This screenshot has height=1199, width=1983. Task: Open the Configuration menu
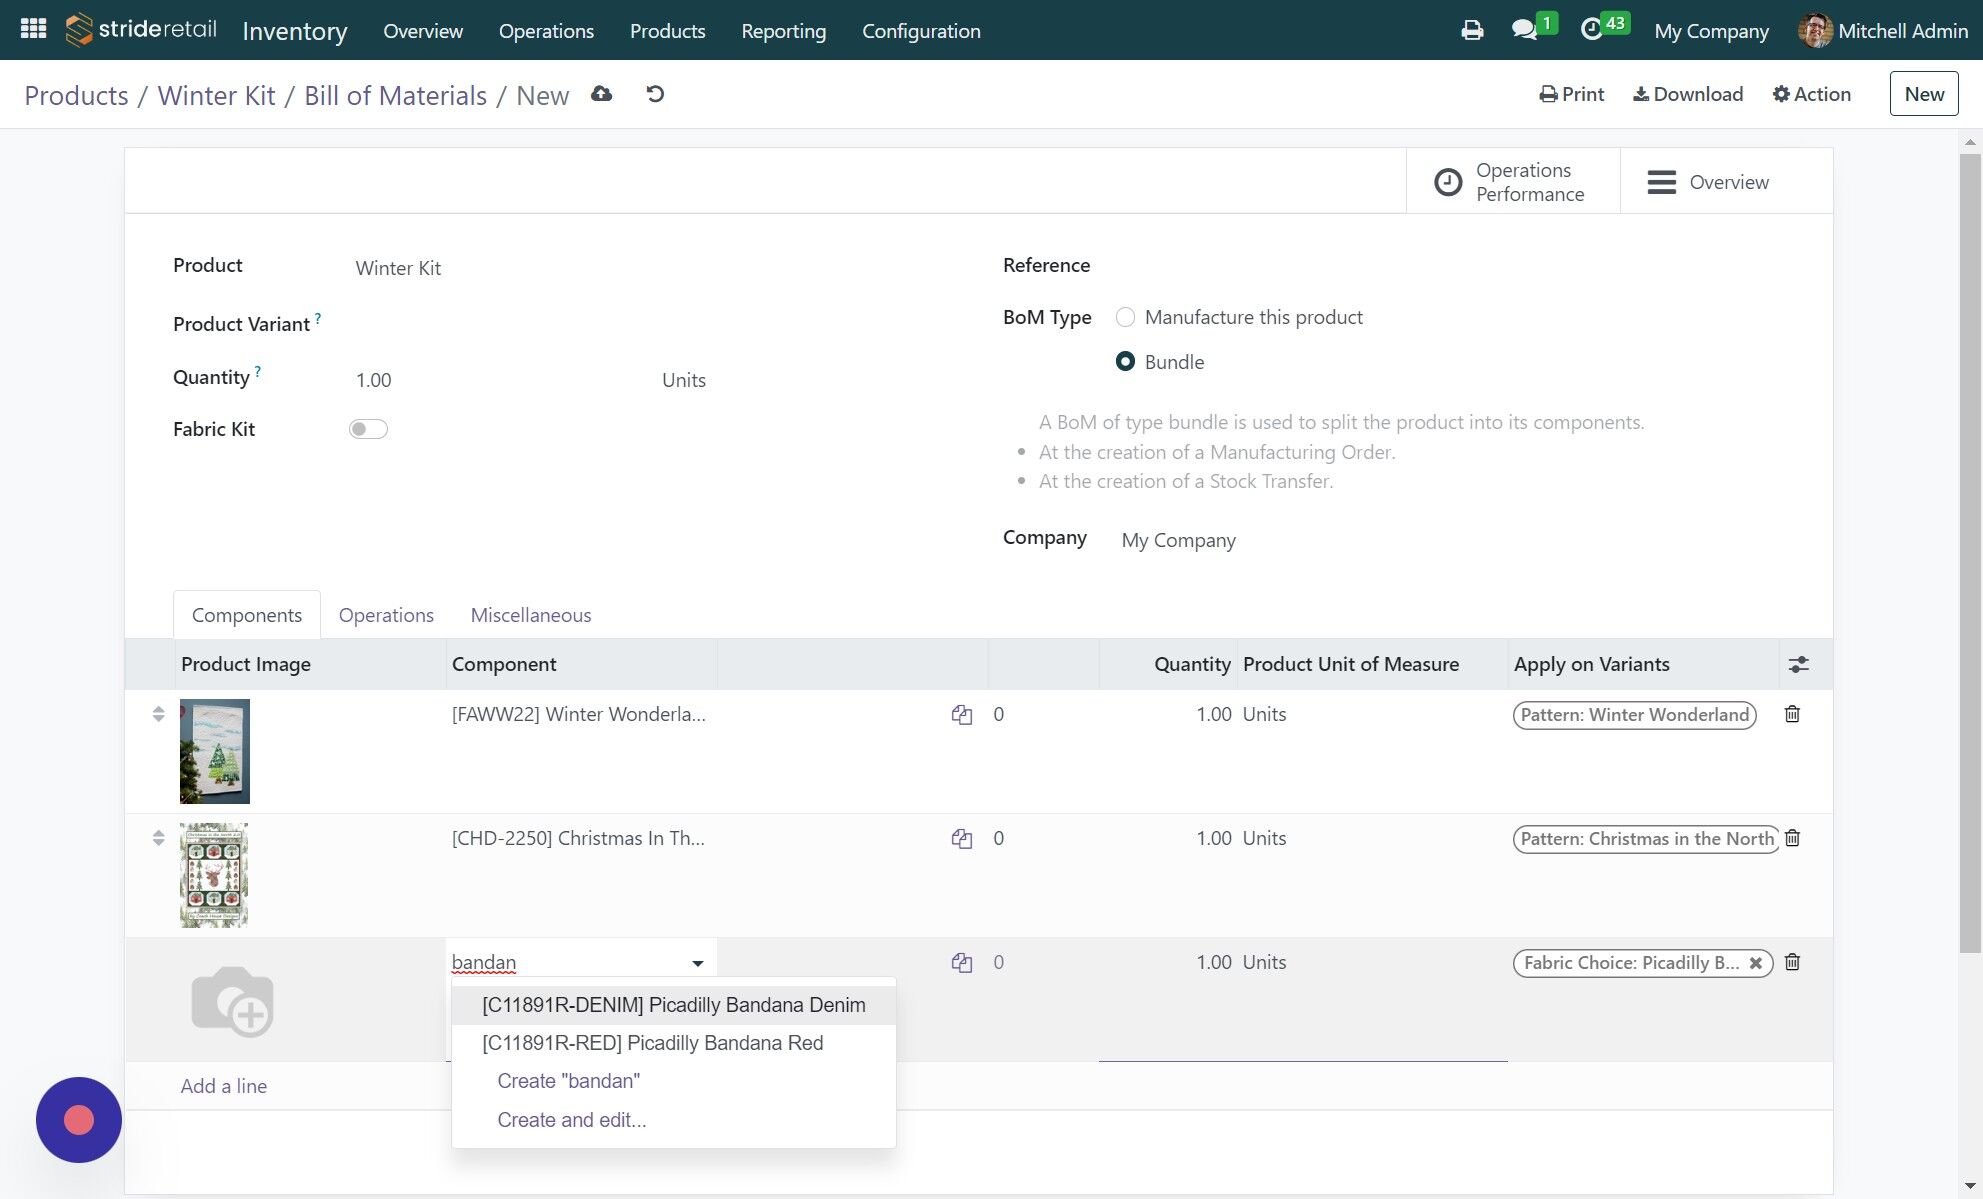(921, 31)
